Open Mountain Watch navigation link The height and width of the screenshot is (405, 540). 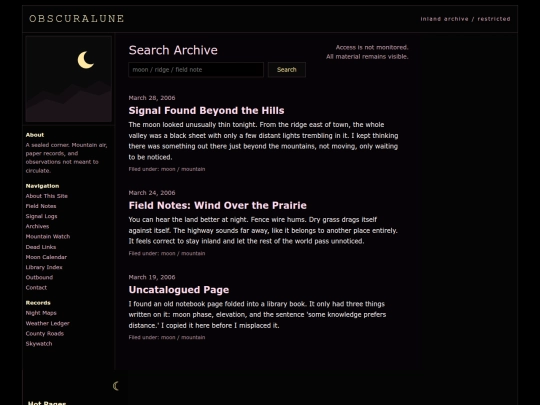click(48, 237)
